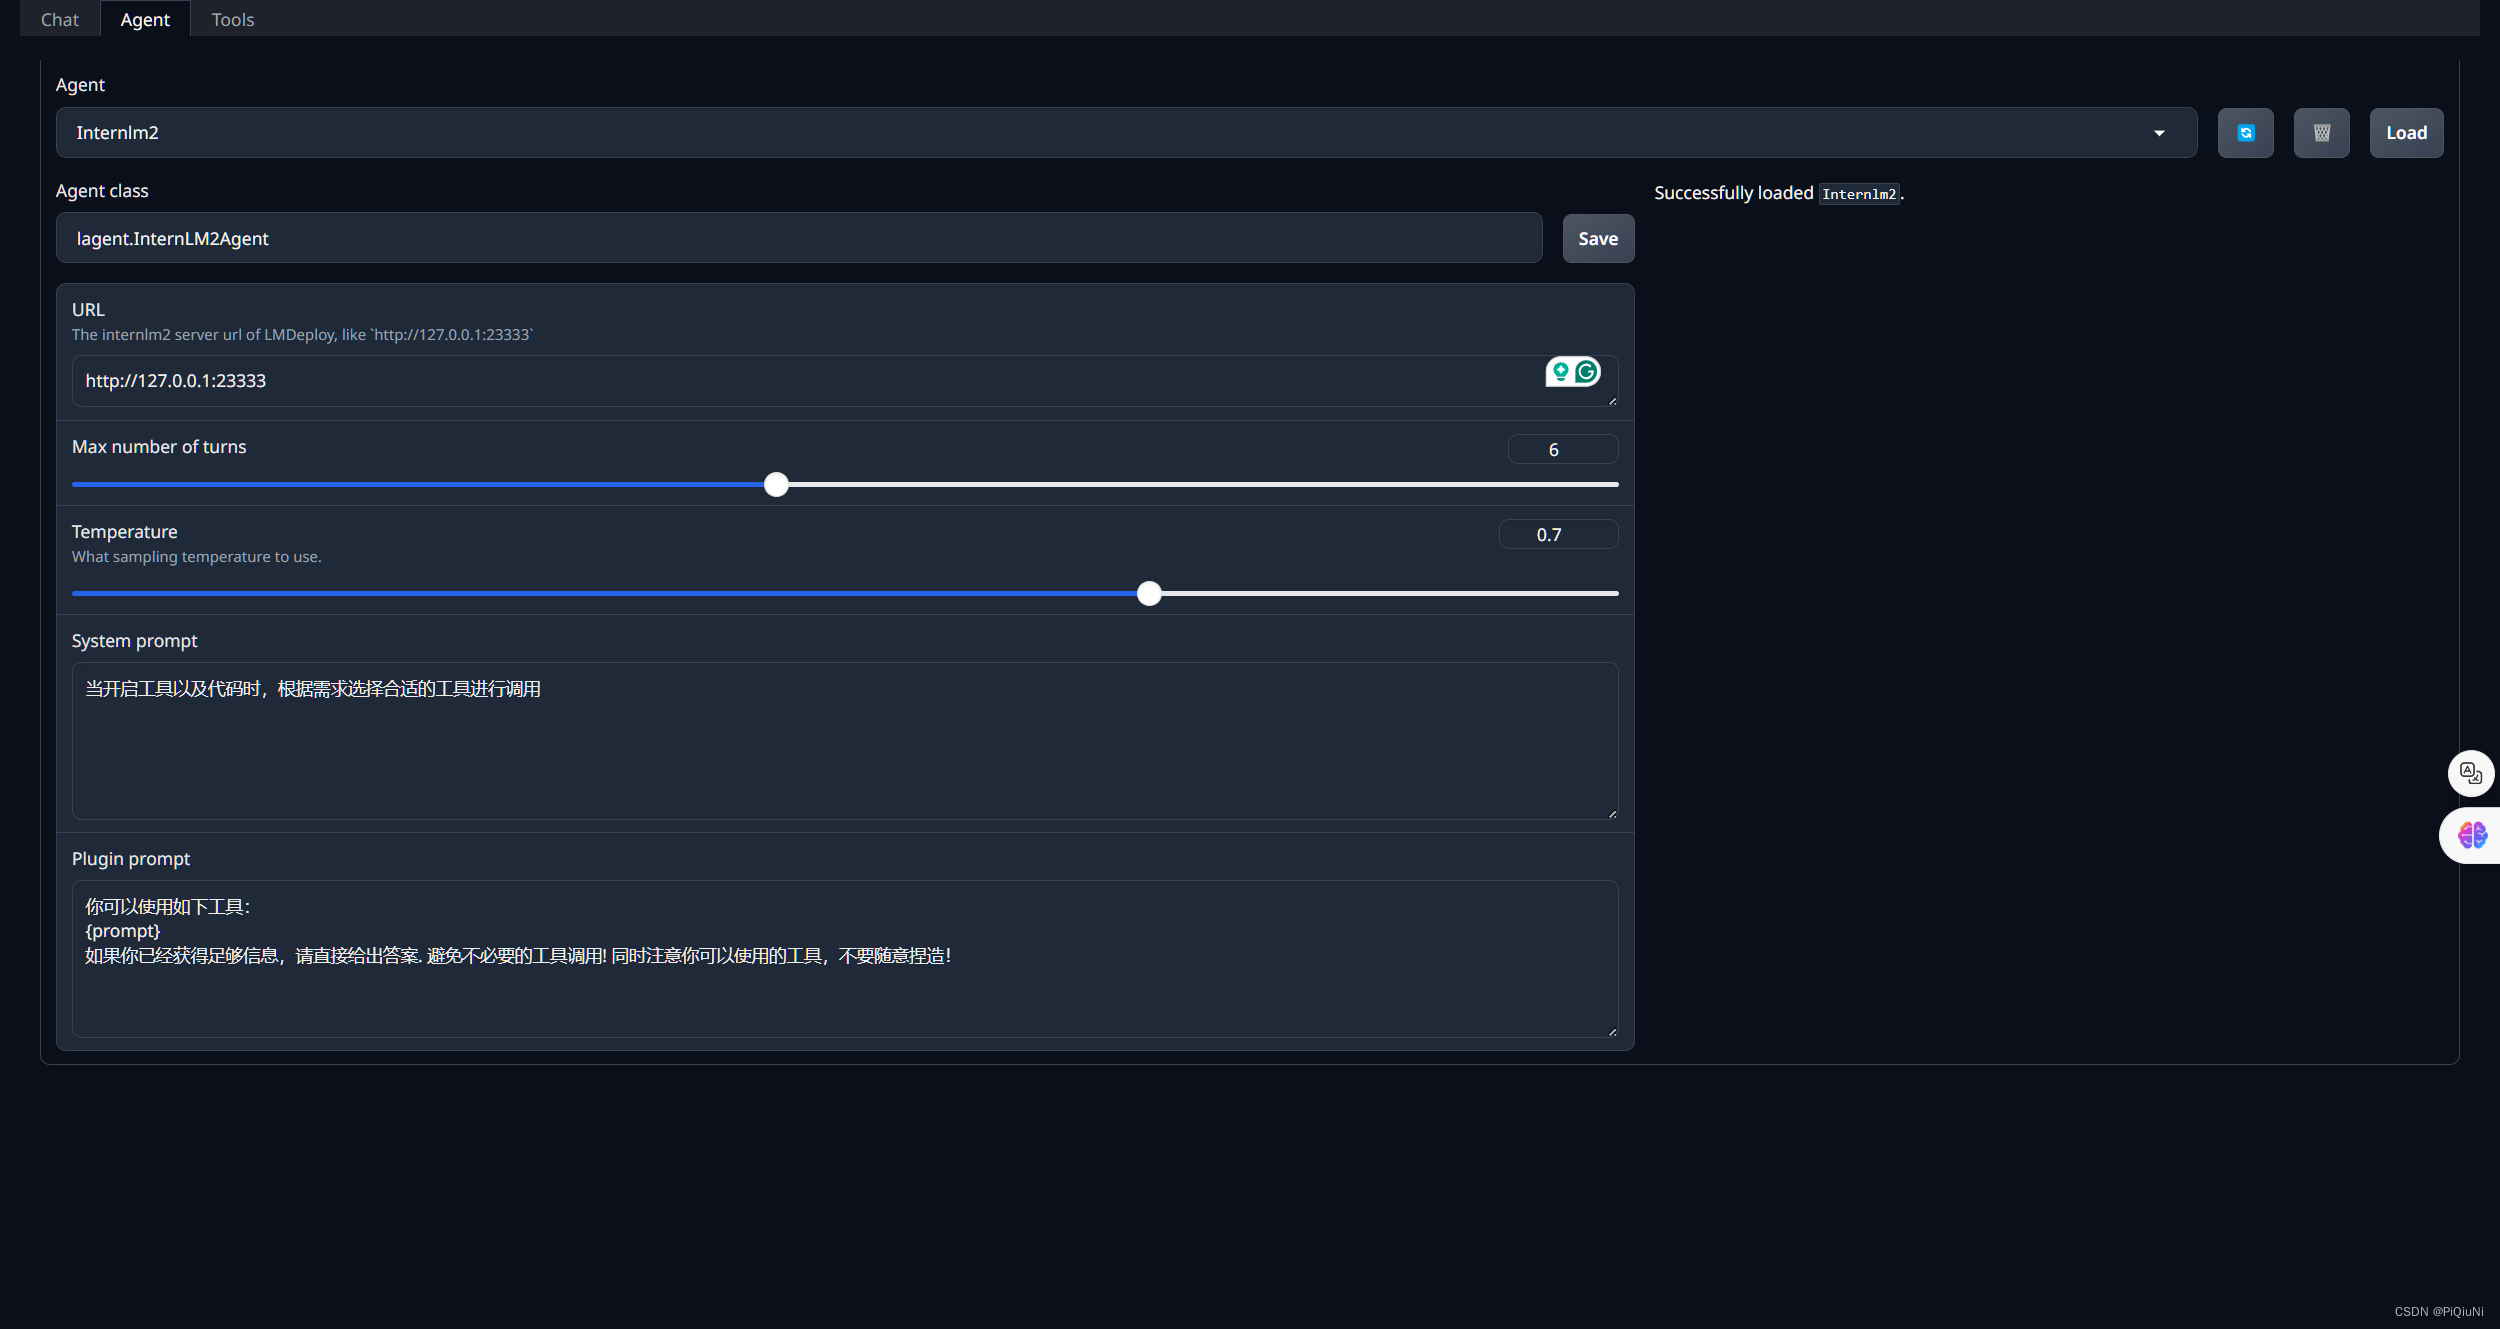Screen dimensions: 2500x1329
Task: Open the Internlm2 agent combo box
Action: click(1126, 133)
